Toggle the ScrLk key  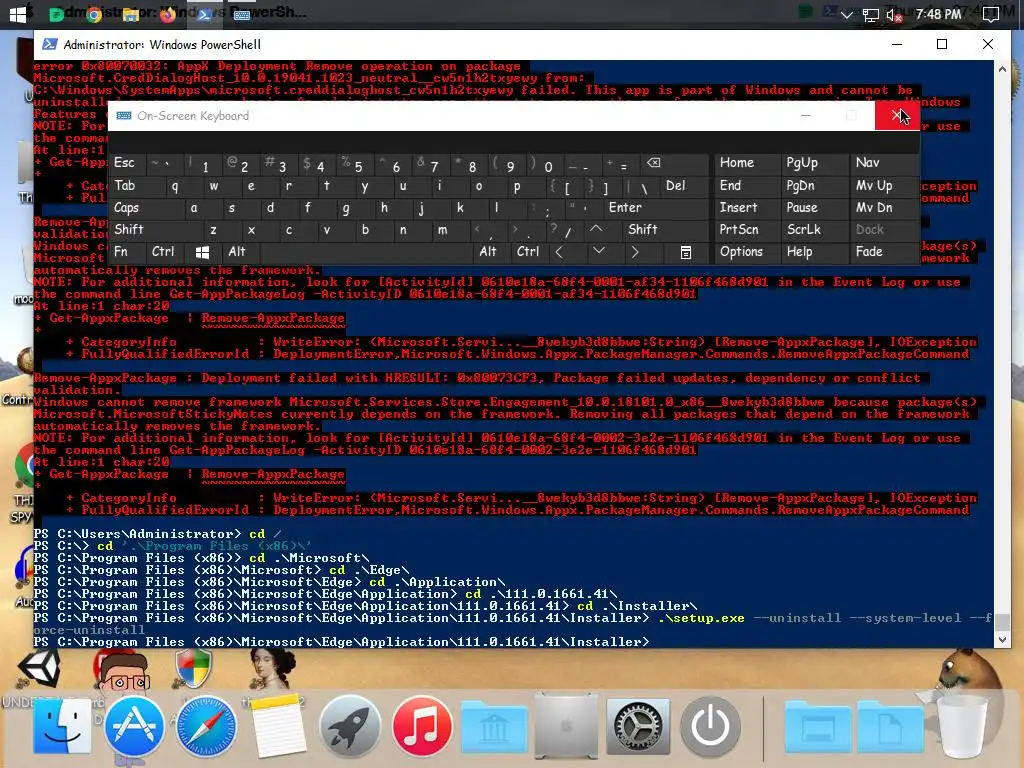tap(814, 230)
